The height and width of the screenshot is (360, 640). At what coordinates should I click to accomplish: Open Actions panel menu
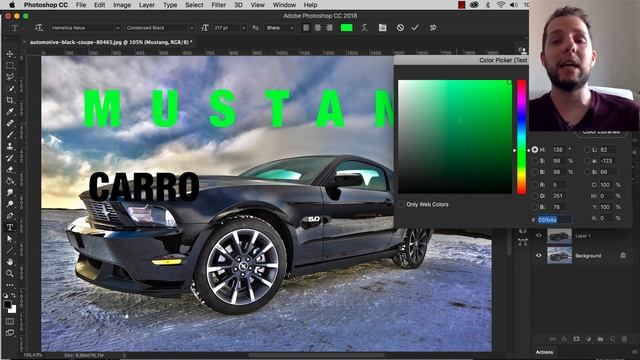point(634,351)
